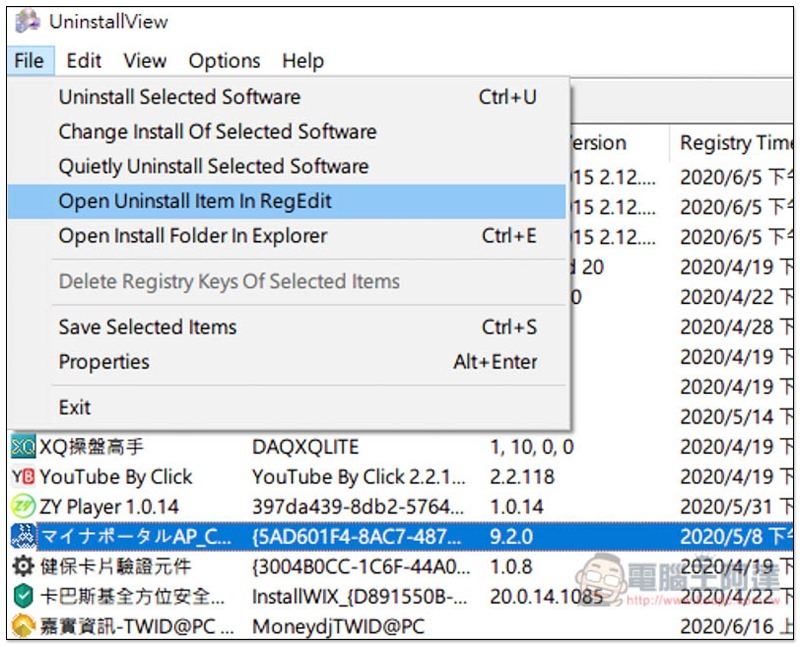Select the マイナポータルAP_C... entry name
This screenshot has width=800, height=647.
click(x=136, y=536)
